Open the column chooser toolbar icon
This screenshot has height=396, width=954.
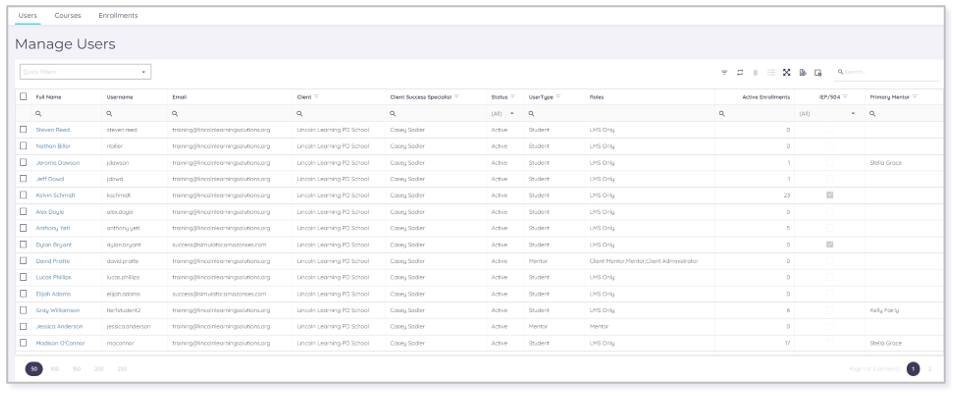coord(818,72)
